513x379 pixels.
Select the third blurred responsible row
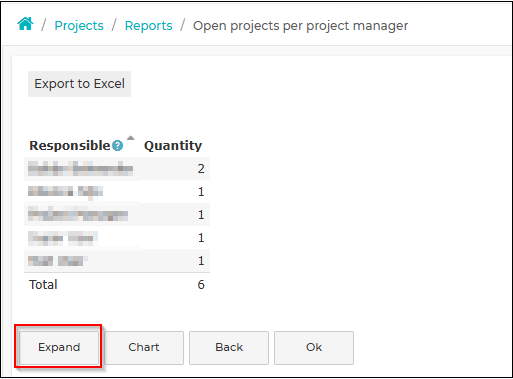click(x=117, y=215)
